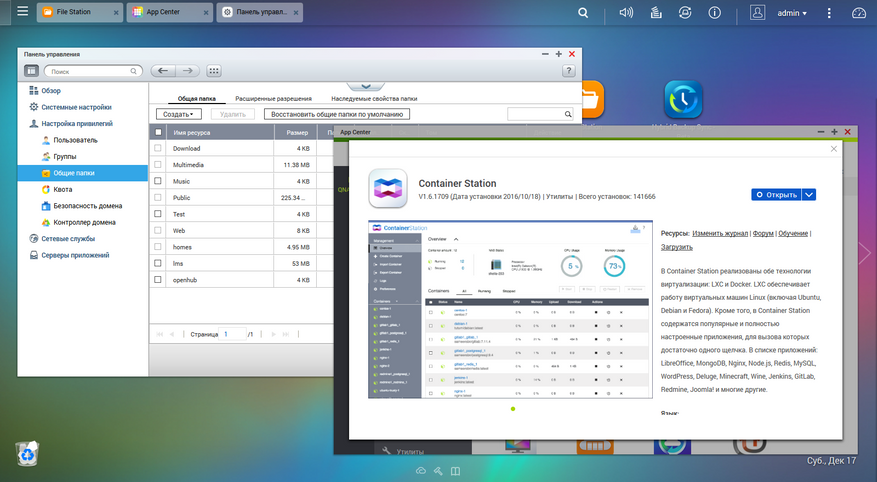Open the QTS main menu hamburger icon
Viewport: 877px width, 482px height.
[22, 11]
